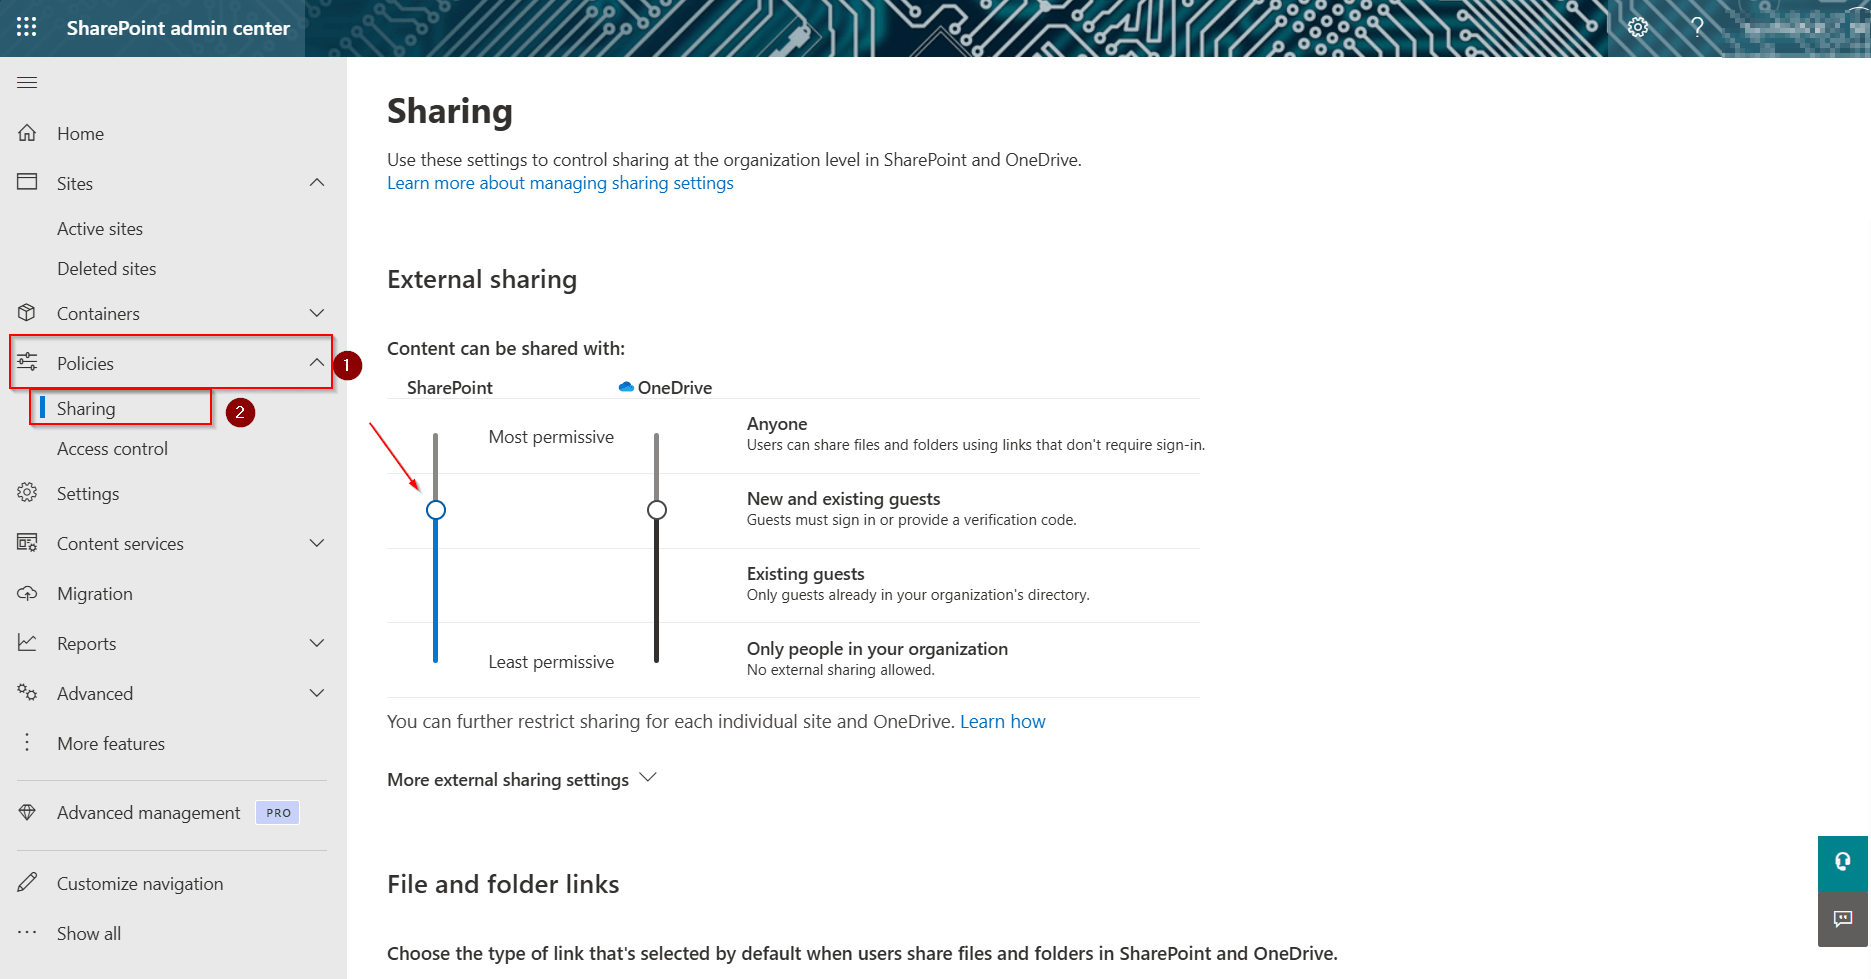This screenshot has width=1871, height=979.
Task: Open the support headset icon bottom right
Action: [x=1843, y=863]
